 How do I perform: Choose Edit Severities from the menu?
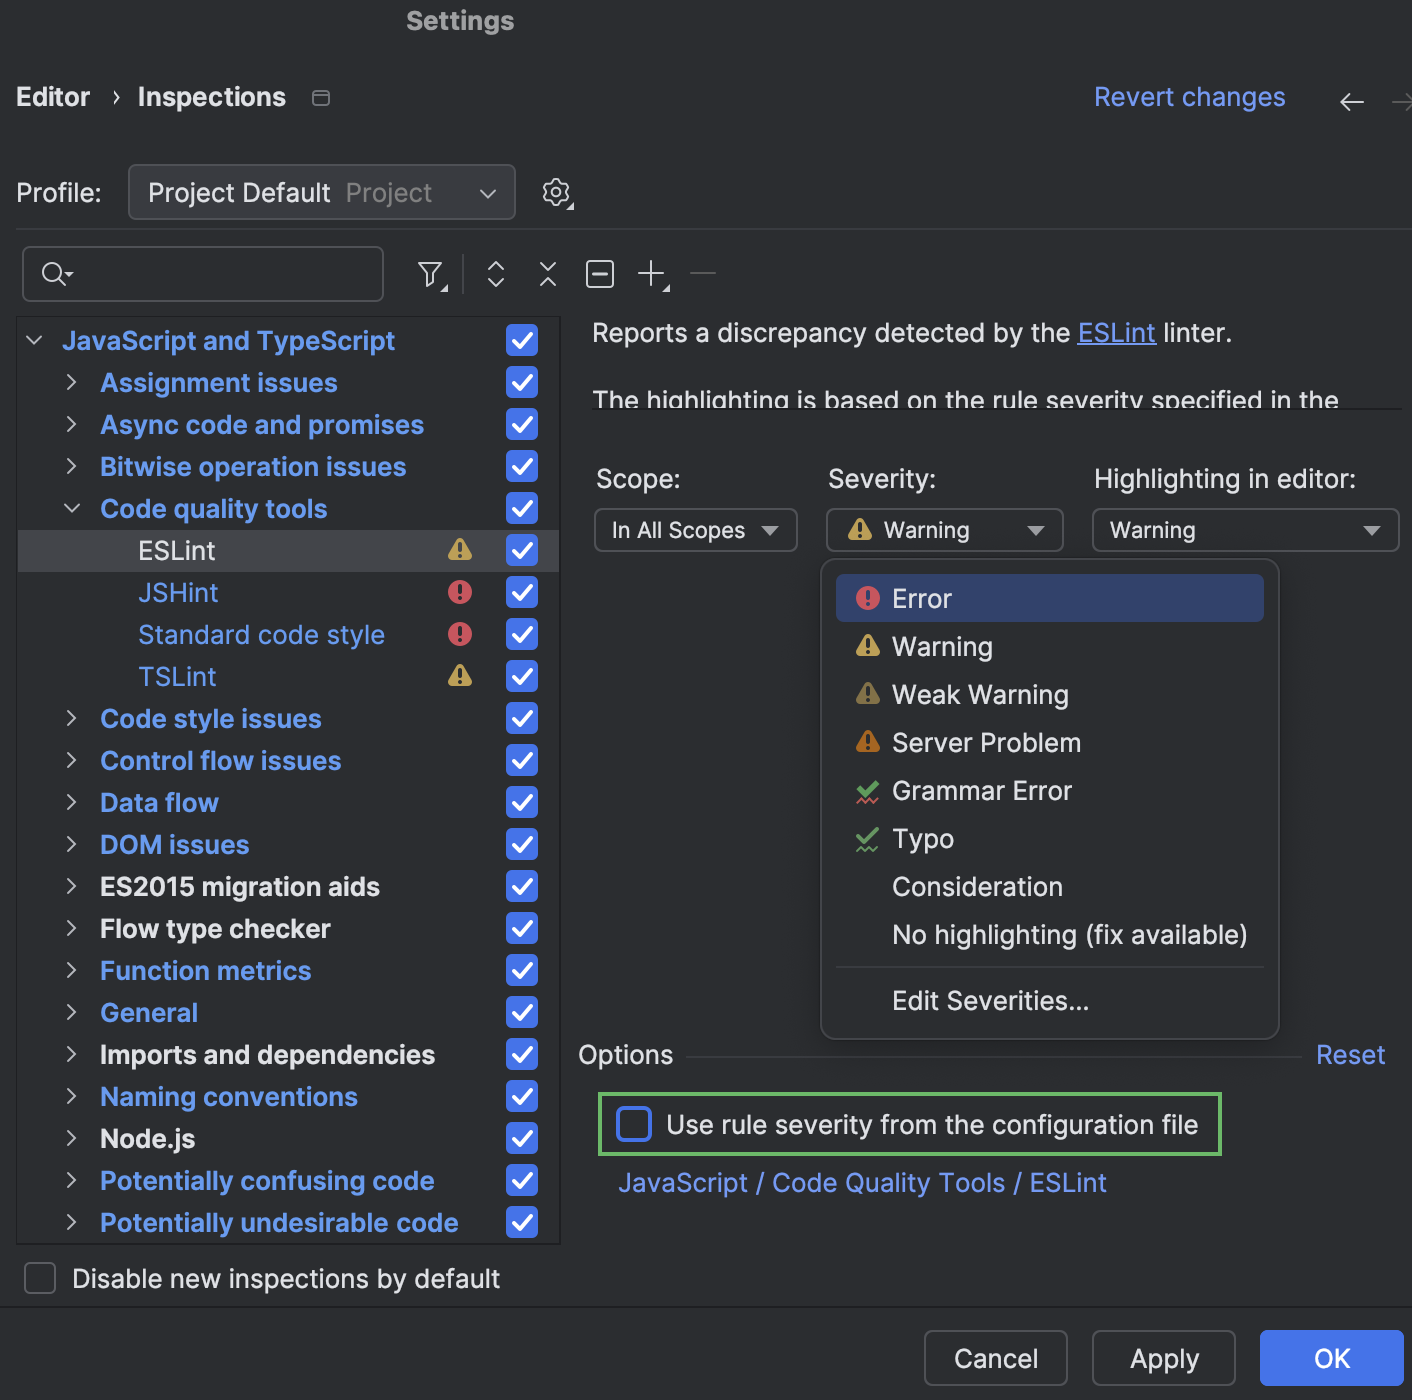coord(990,1000)
